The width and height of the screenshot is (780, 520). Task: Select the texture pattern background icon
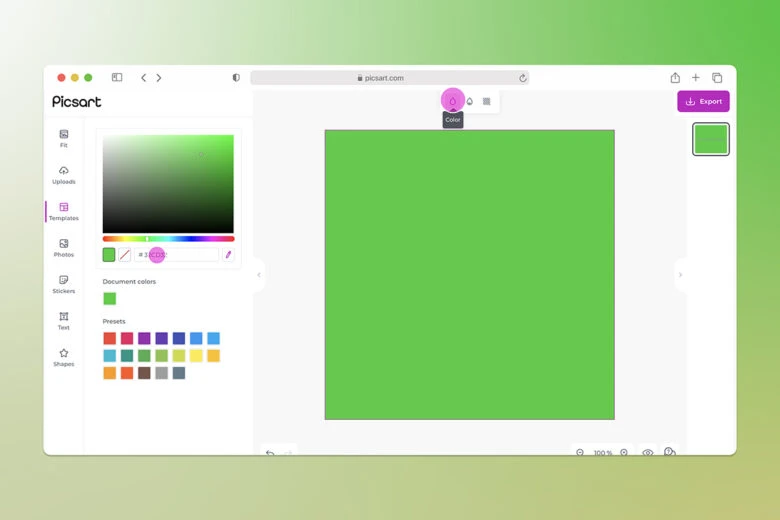(x=486, y=101)
